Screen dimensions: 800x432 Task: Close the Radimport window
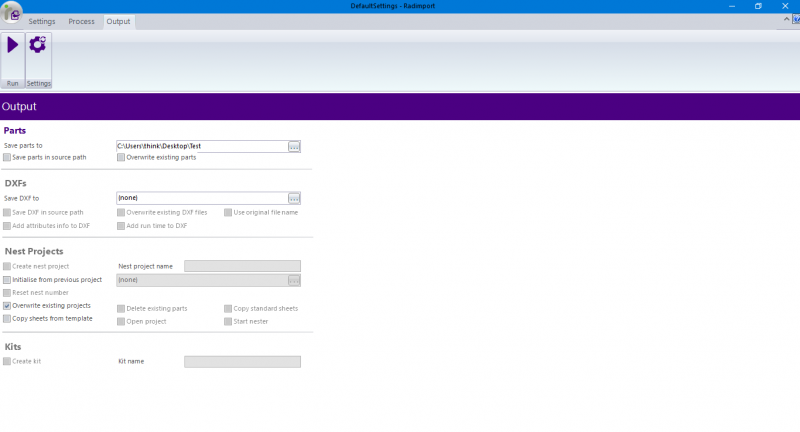click(786, 6)
